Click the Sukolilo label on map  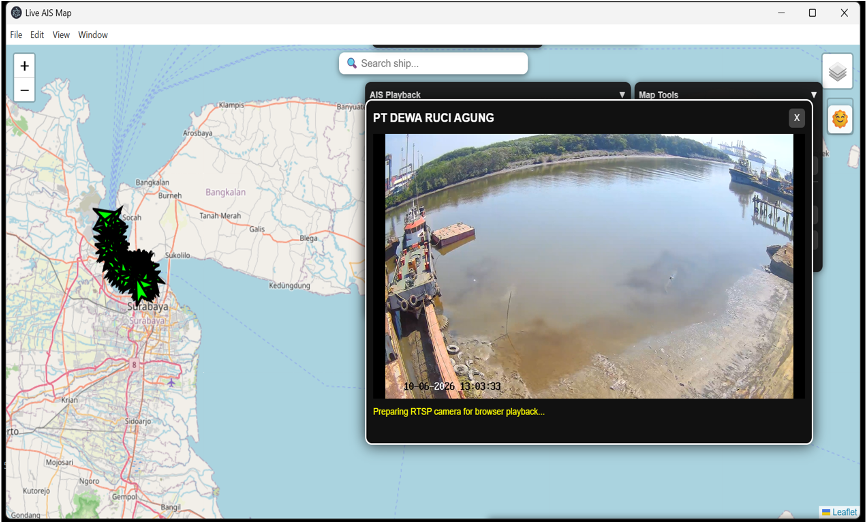tap(178, 255)
